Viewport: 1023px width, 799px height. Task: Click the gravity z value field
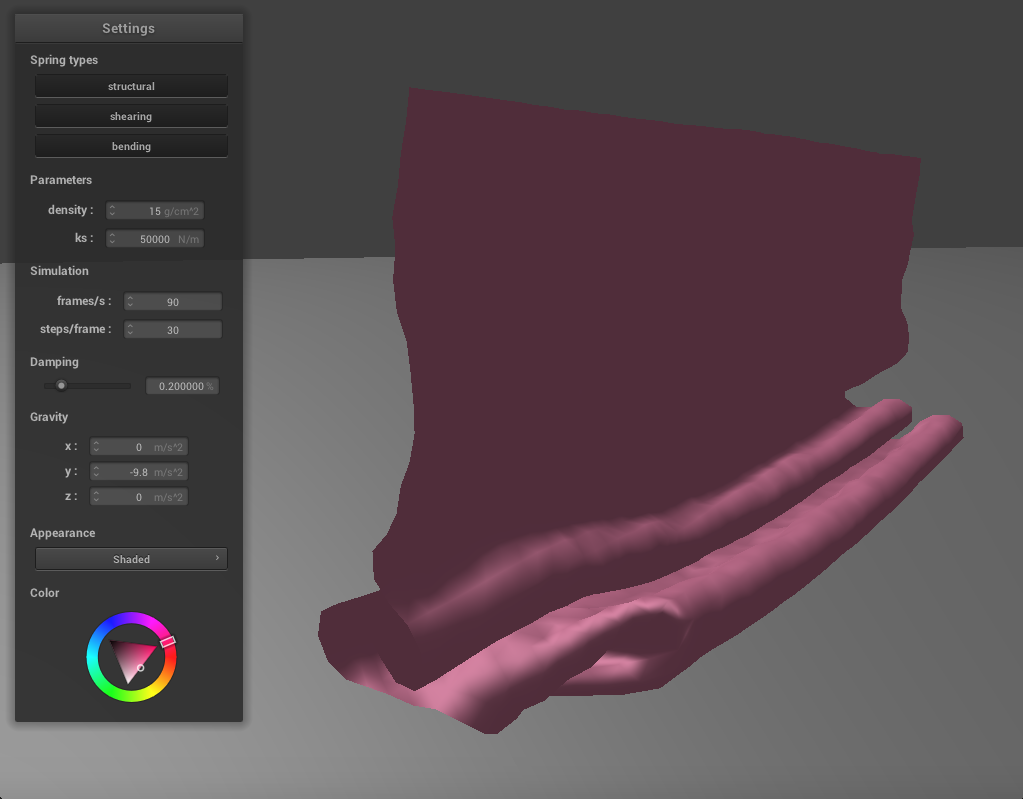click(143, 497)
